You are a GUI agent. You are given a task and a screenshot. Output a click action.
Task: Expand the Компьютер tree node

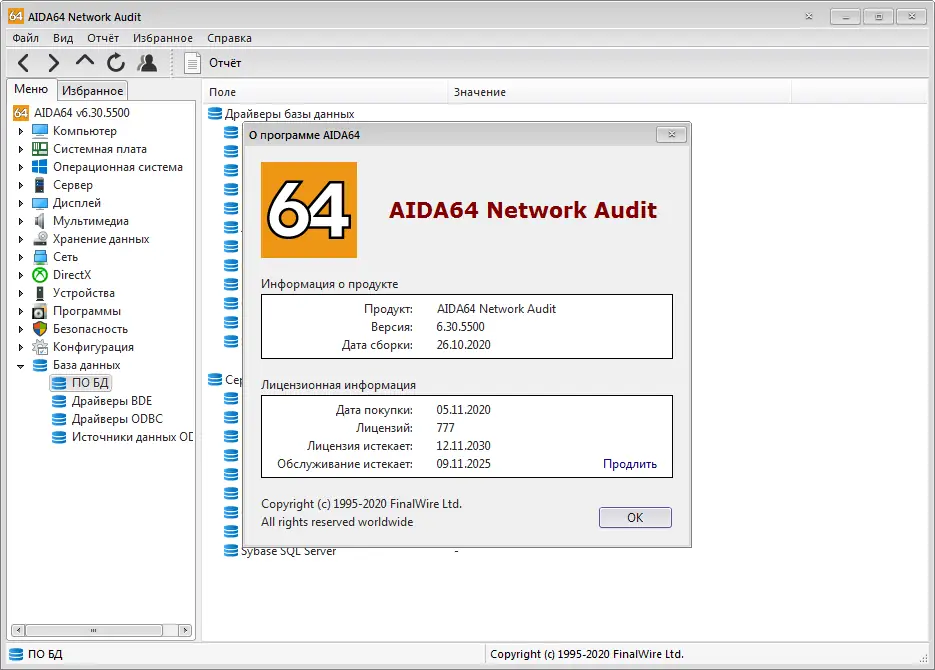point(21,131)
